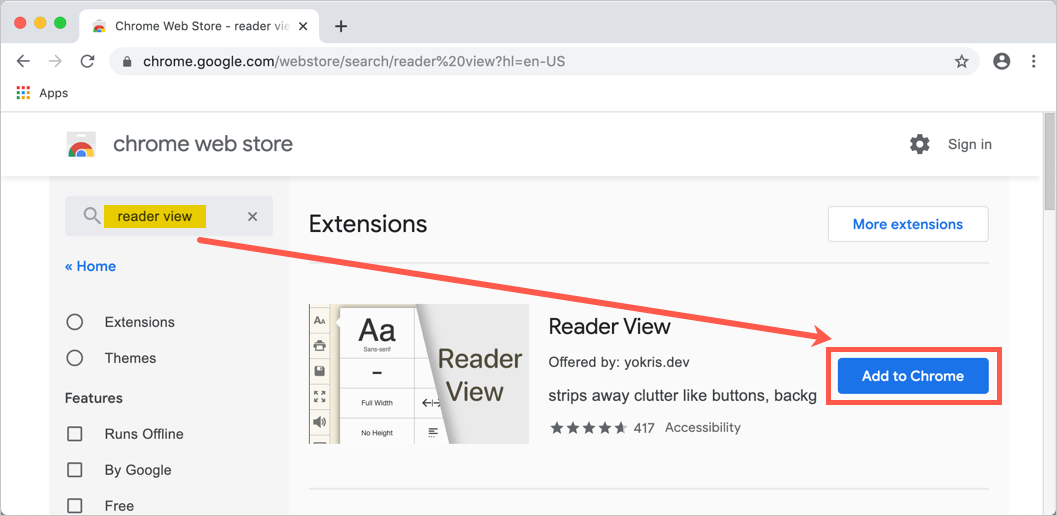Viewport: 1057px width, 516px height.
Task: Click the 'chrome web store' header title
Action: pyautogui.click(x=203, y=144)
